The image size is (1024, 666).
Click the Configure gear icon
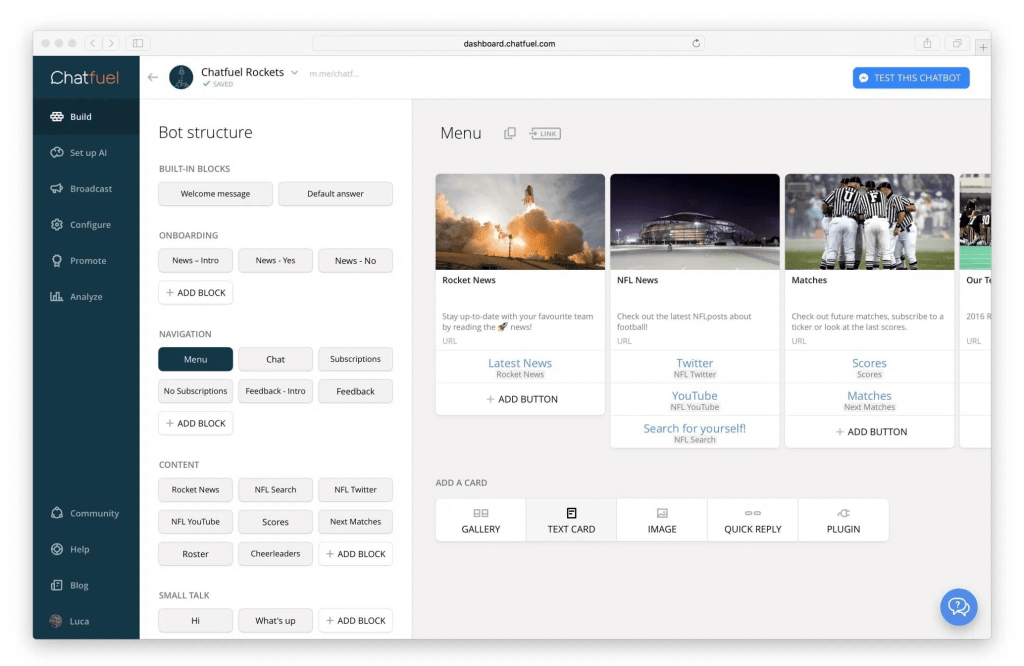pos(57,225)
